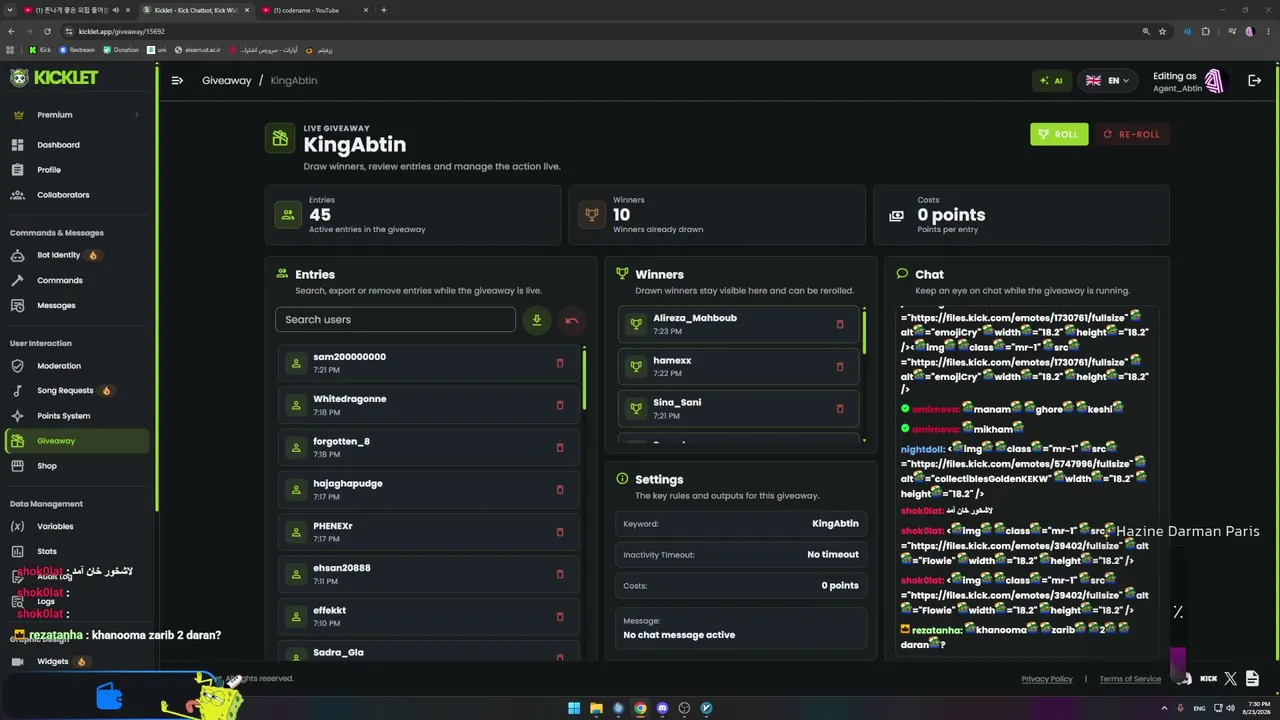Click the red undo icon beside export
Screen dimensions: 1280x720
[x=572, y=320]
